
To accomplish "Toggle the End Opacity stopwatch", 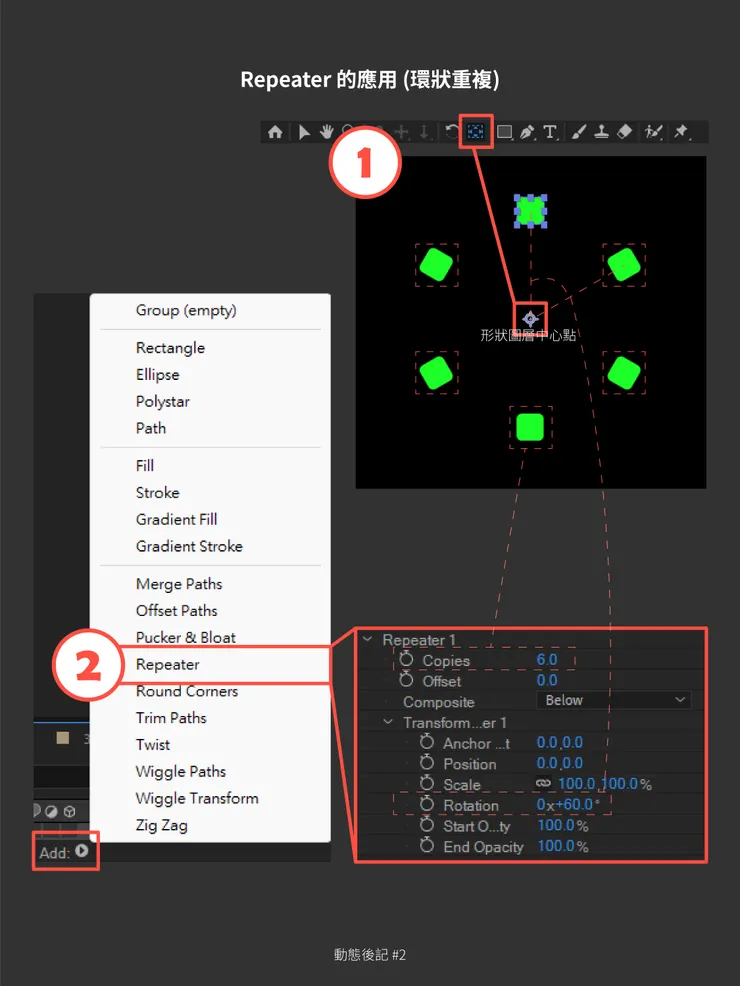I will 427,846.
